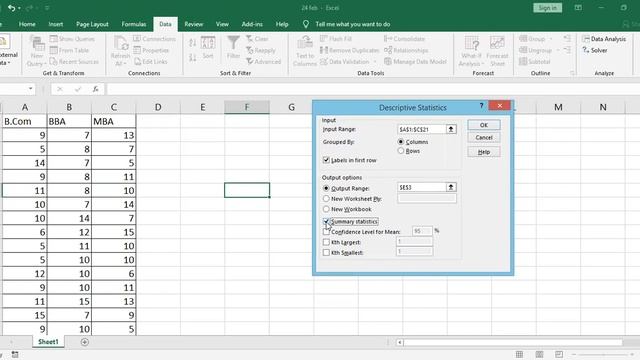Click From Table in Get & Transform

[69, 50]
